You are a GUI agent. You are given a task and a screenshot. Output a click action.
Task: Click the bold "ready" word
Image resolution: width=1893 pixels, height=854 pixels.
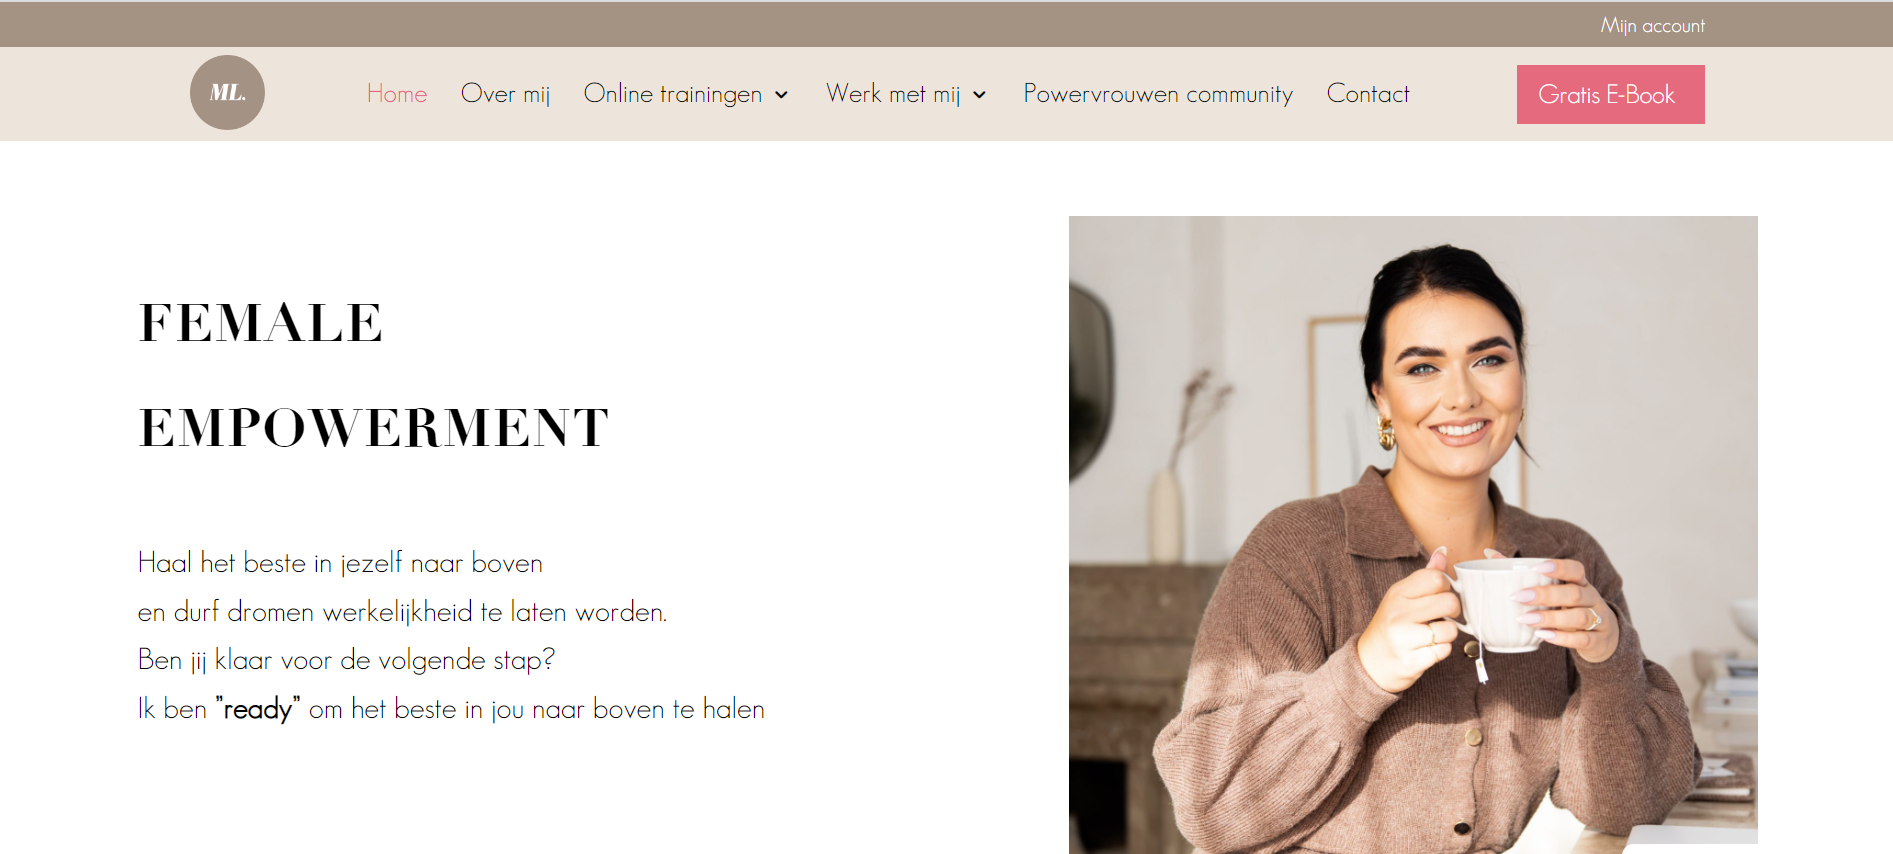258,709
